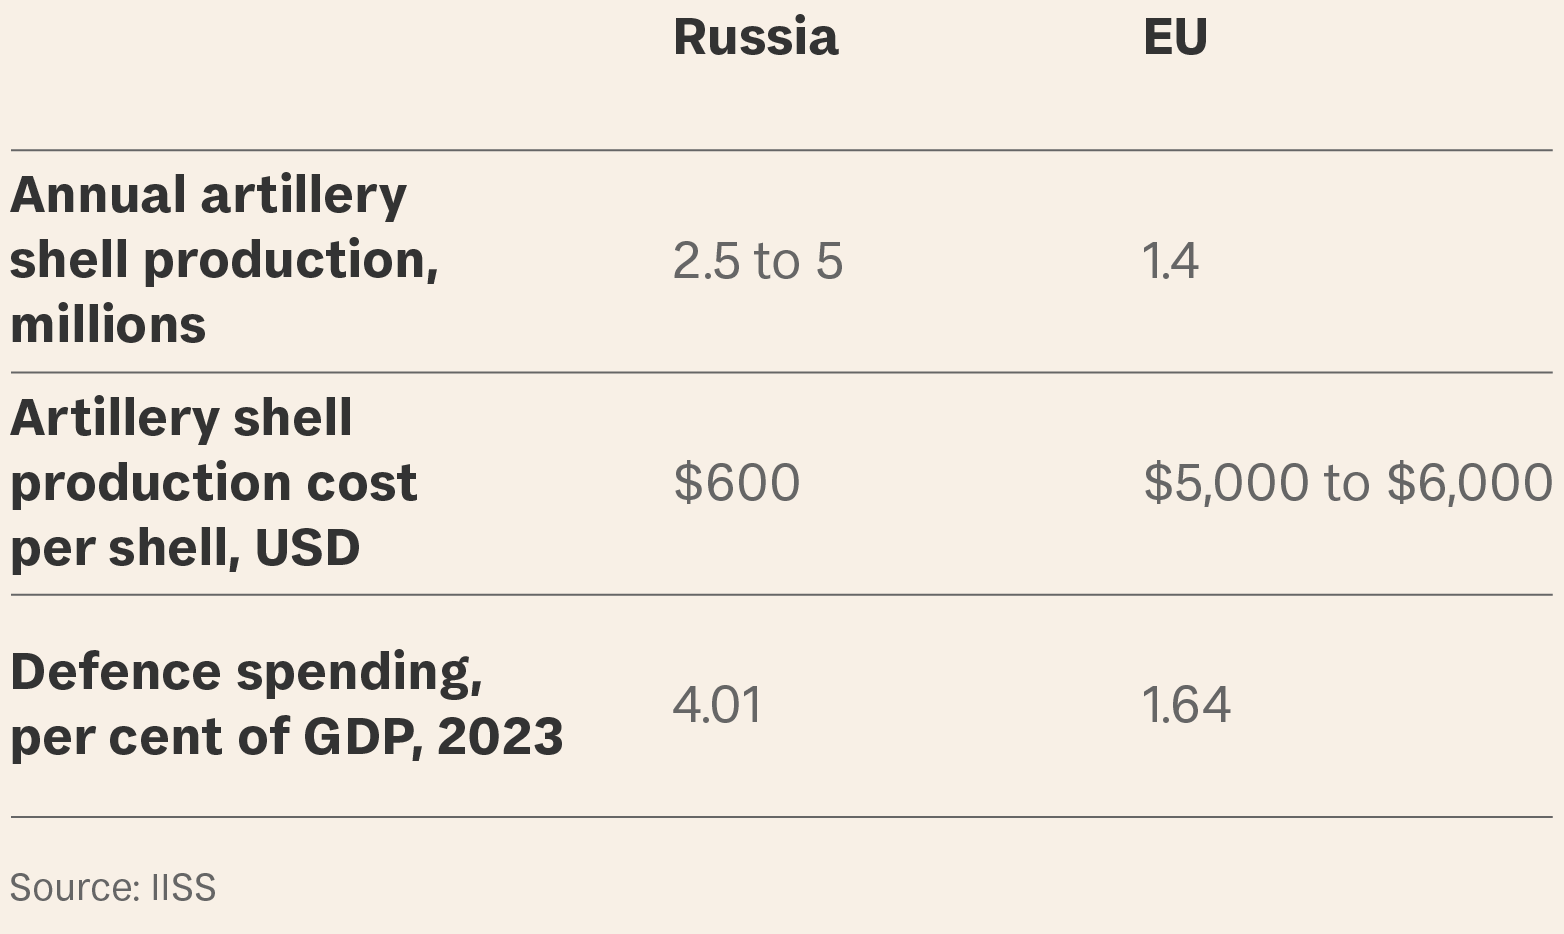Select the Artillery shell production cost label
The image size is (1564, 934).
pyautogui.click(x=214, y=483)
